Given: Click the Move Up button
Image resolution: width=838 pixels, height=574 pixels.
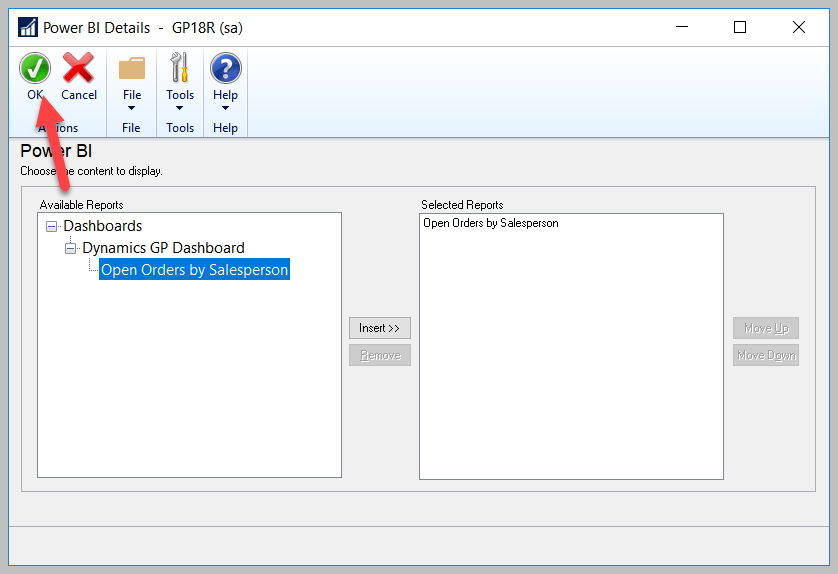Looking at the screenshot, I should tap(766, 328).
